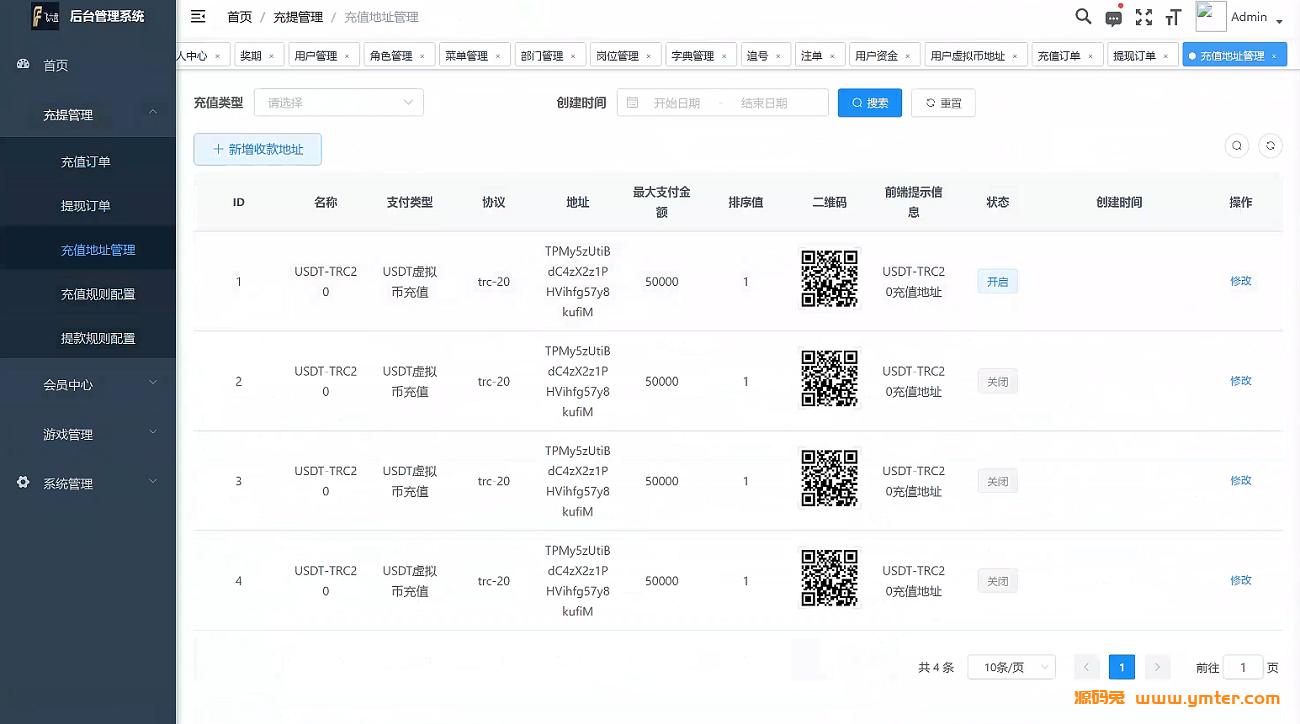Close the 奖期 tab
Image resolution: width=1300 pixels, height=724 pixels.
point(271,56)
